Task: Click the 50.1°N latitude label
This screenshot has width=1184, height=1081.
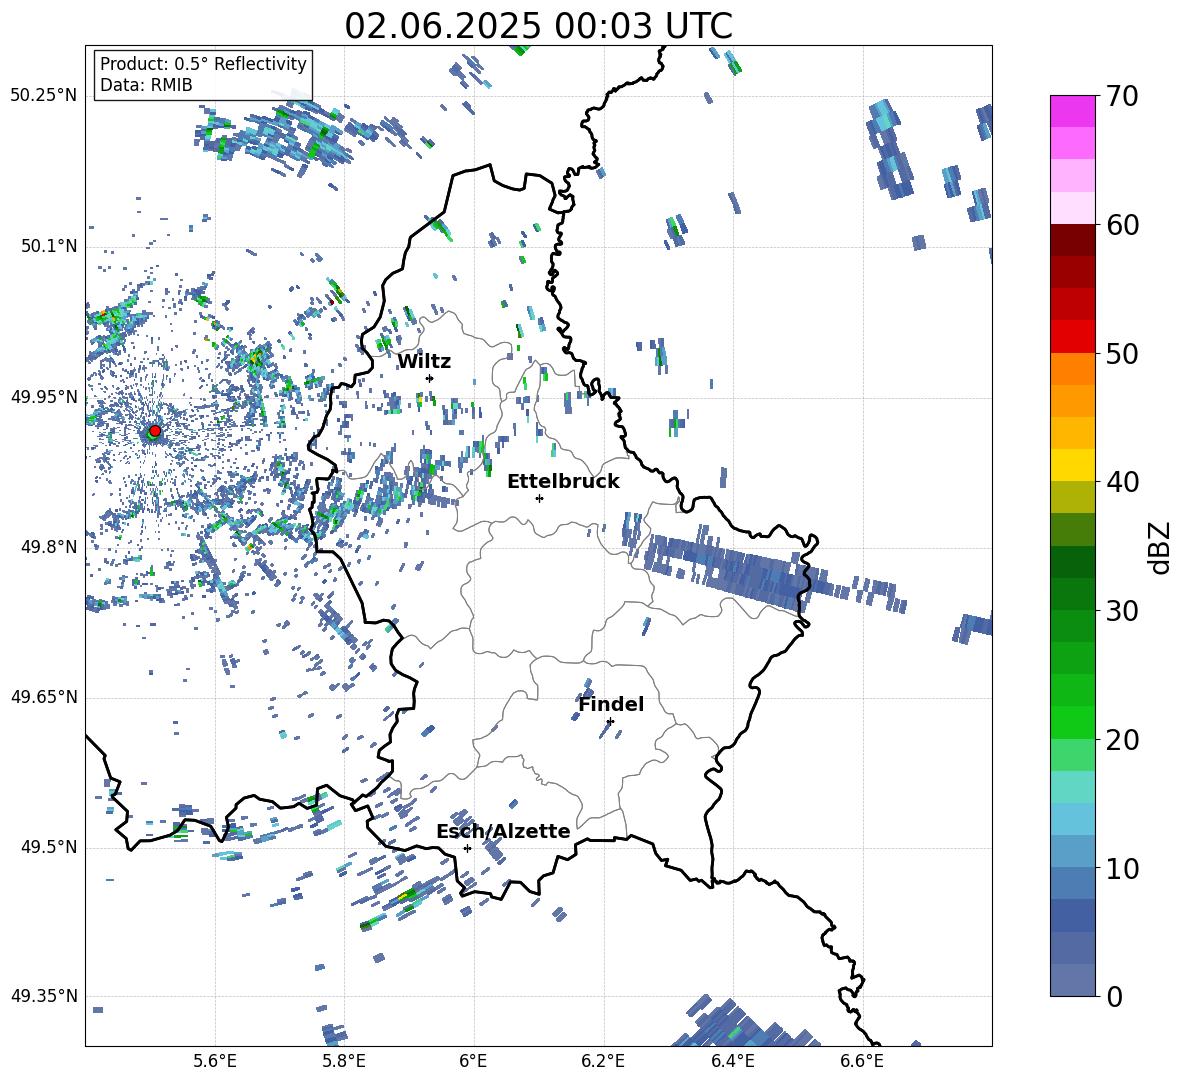Action: pos(47,246)
